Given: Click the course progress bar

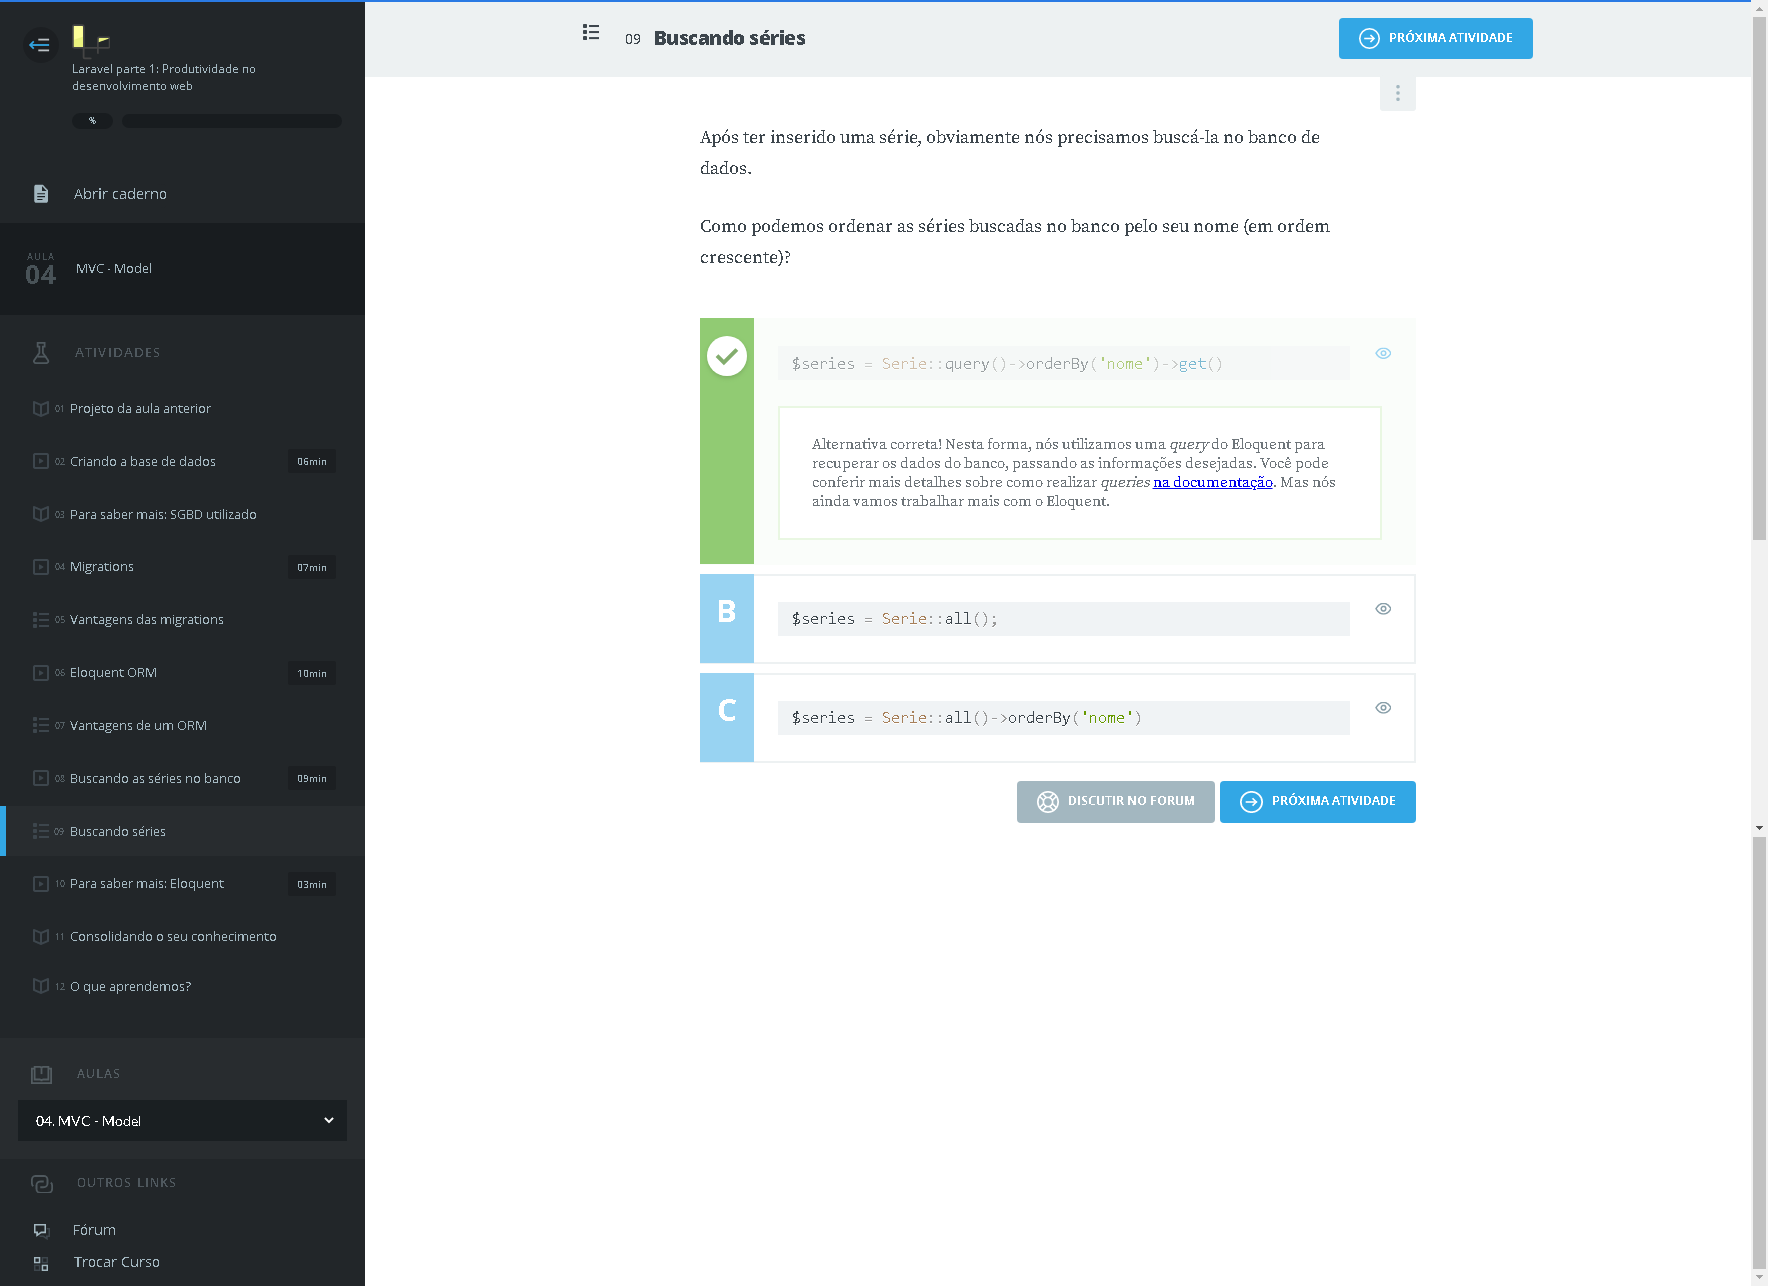Looking at the screenshot, I should point(232,121).
